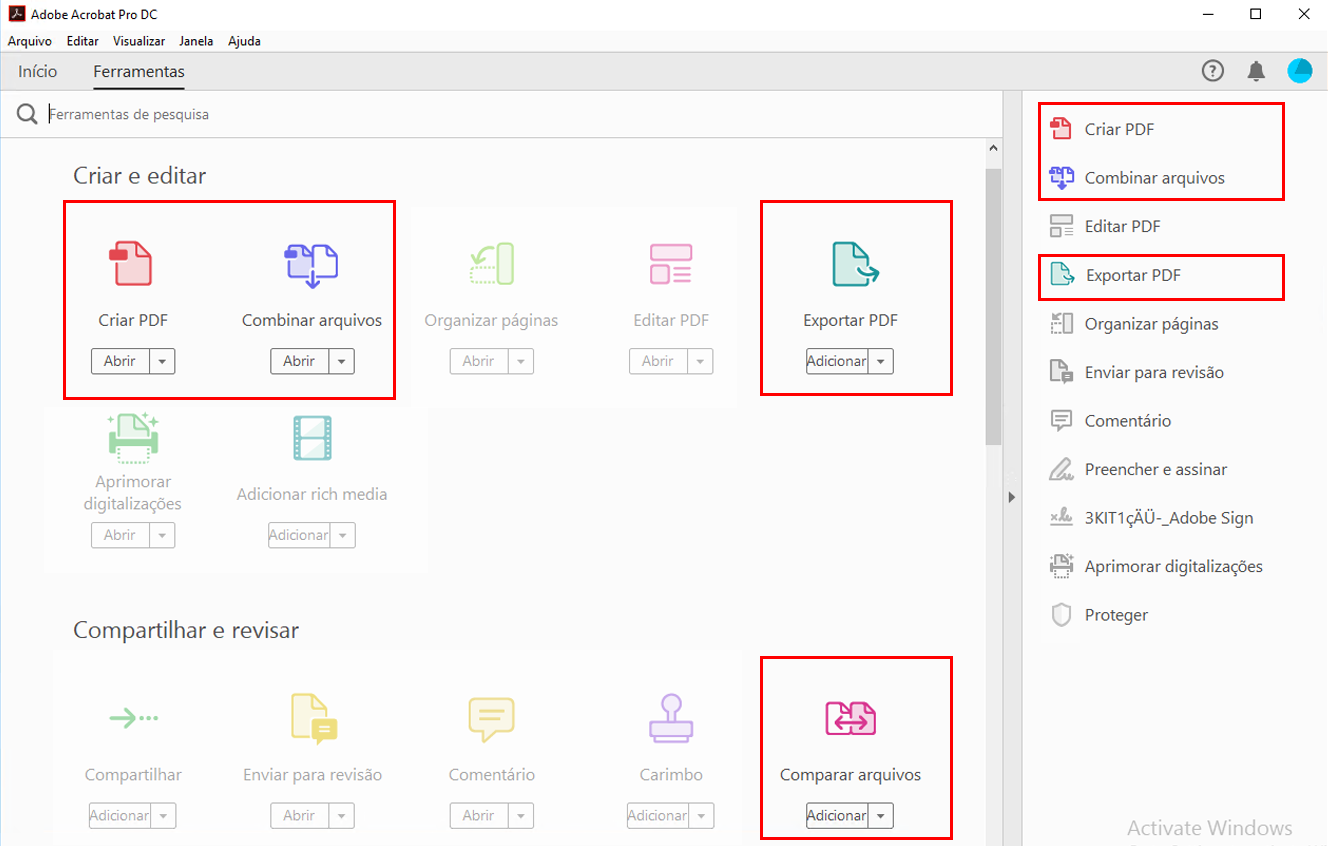Click Abrir under the Enviar para revisão tile
1328x846 pixels.
pyautogui.click(x=299, y=816)
